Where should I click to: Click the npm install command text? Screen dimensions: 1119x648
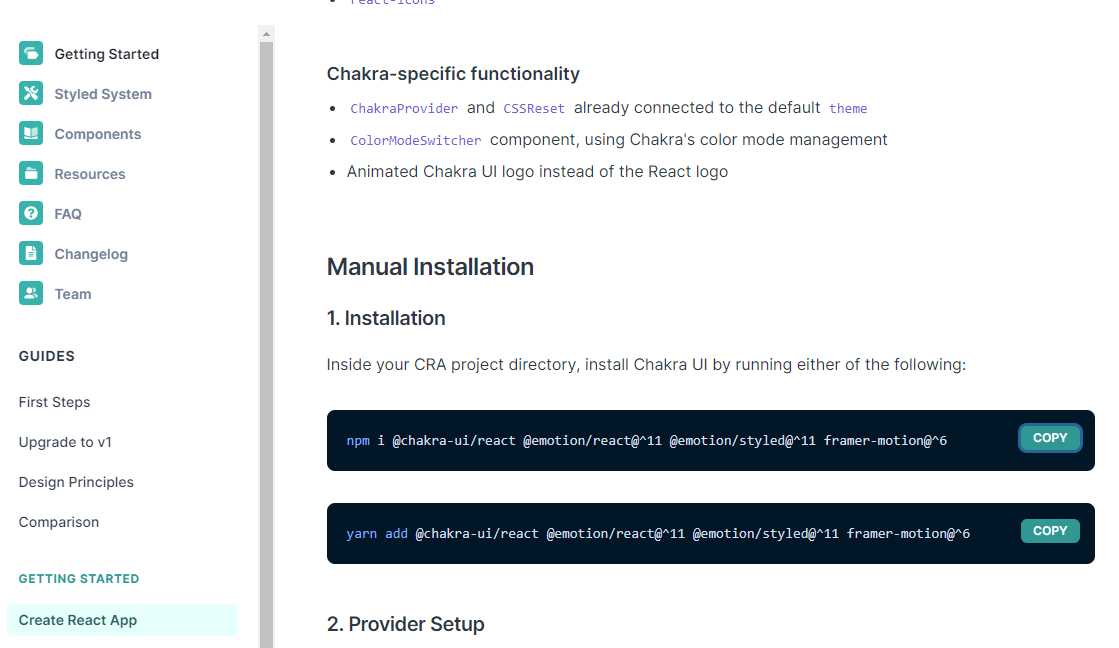(647, 441)
